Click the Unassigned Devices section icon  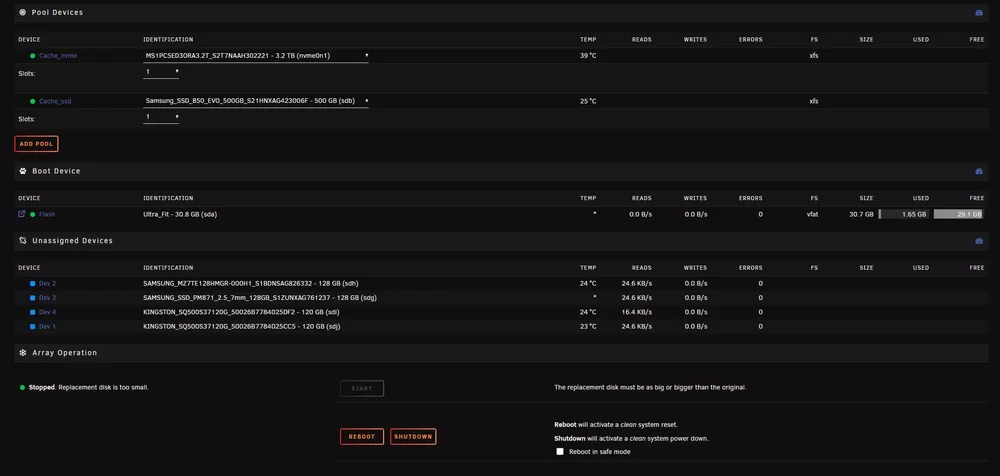click(x=23, y=241)
